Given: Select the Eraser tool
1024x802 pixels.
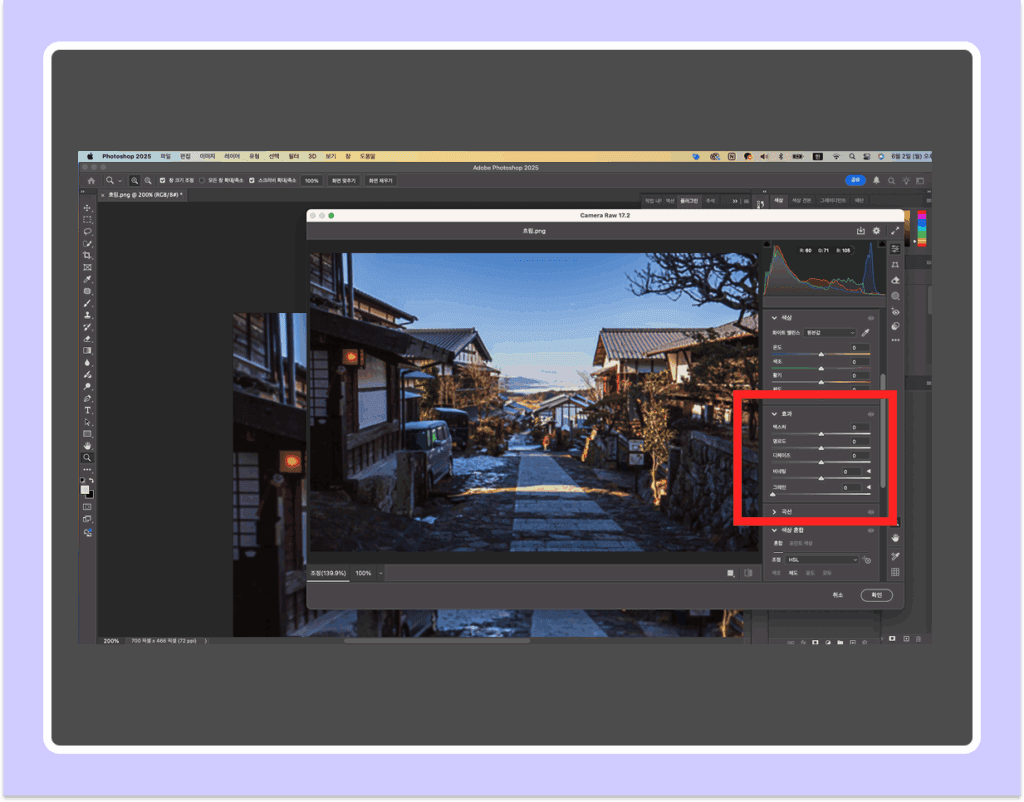Looking at the screenshot, I should pyautogui.click(x=87, y=339).
